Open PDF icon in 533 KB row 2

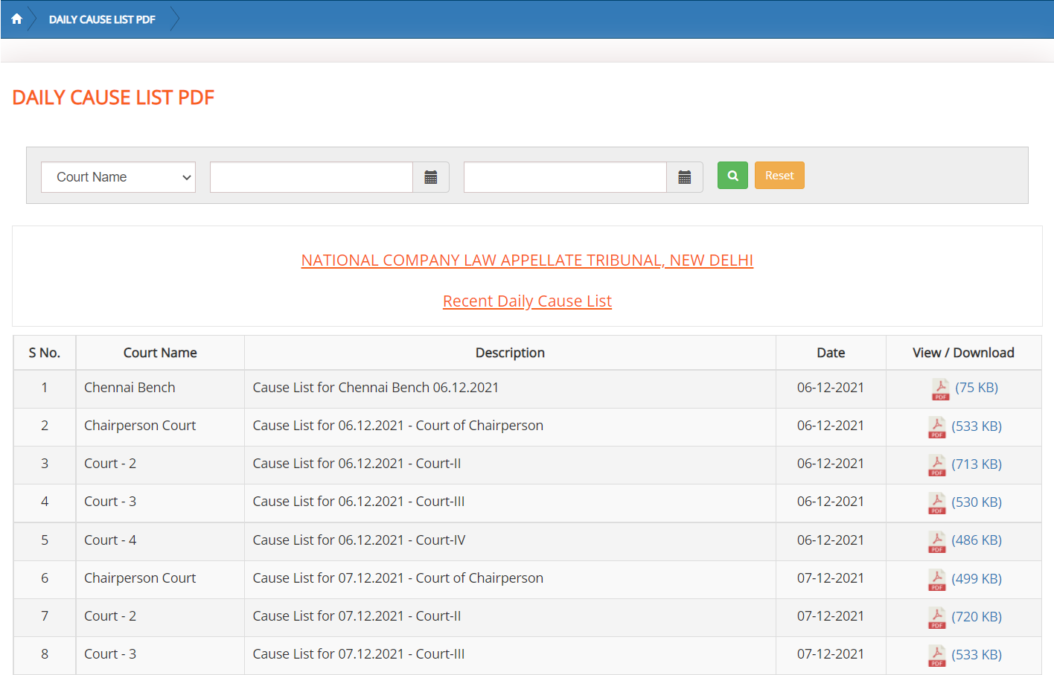936,426
